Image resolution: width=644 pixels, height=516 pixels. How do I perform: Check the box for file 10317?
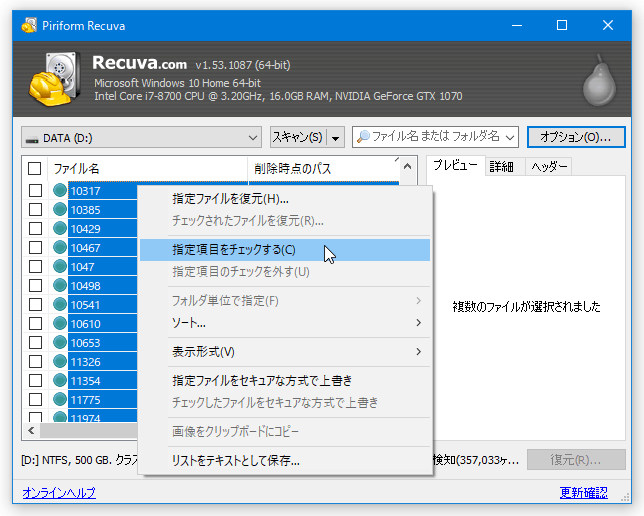[35, 190]
